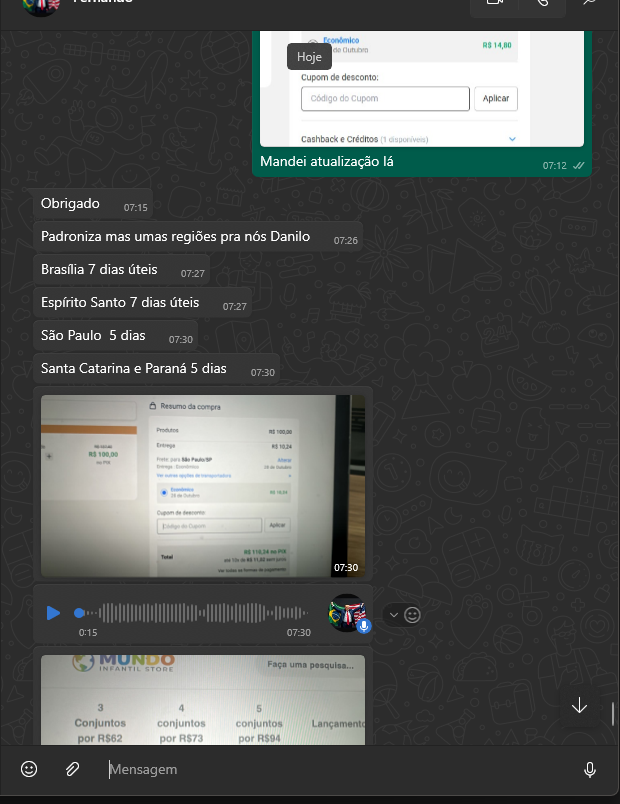This screenshot has height=804, width=620.
Task: Click the chat scrollbar thumb
Action: (613, 713)
